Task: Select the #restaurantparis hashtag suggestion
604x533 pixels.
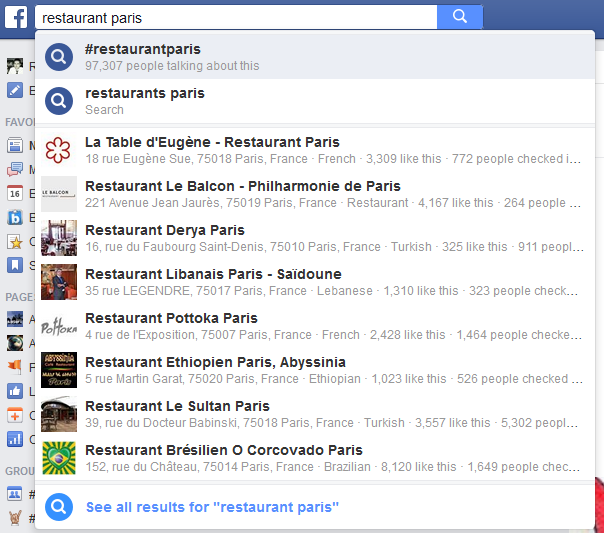Action: point(315,57)
